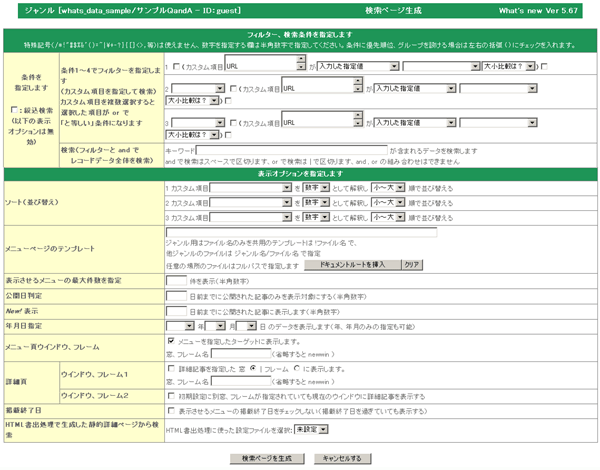This screenshot has width=600, height=470.
Task: Check the closing parenthesis checkbox in condition 2
Action: click(228, 101)
